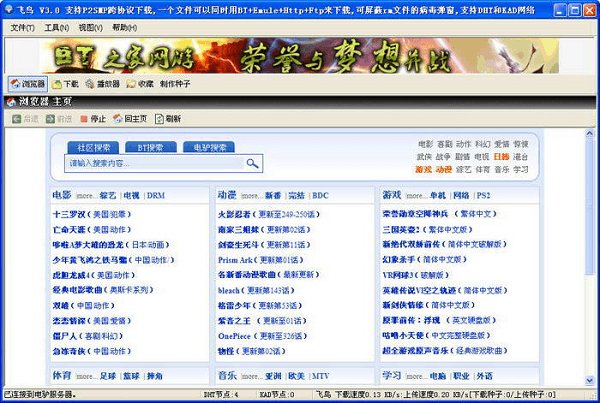Image resolution: width=600 pixels, height=403 pixels.
Task: Open the 十三罗汉 movie entry
Action: (91, 214)
